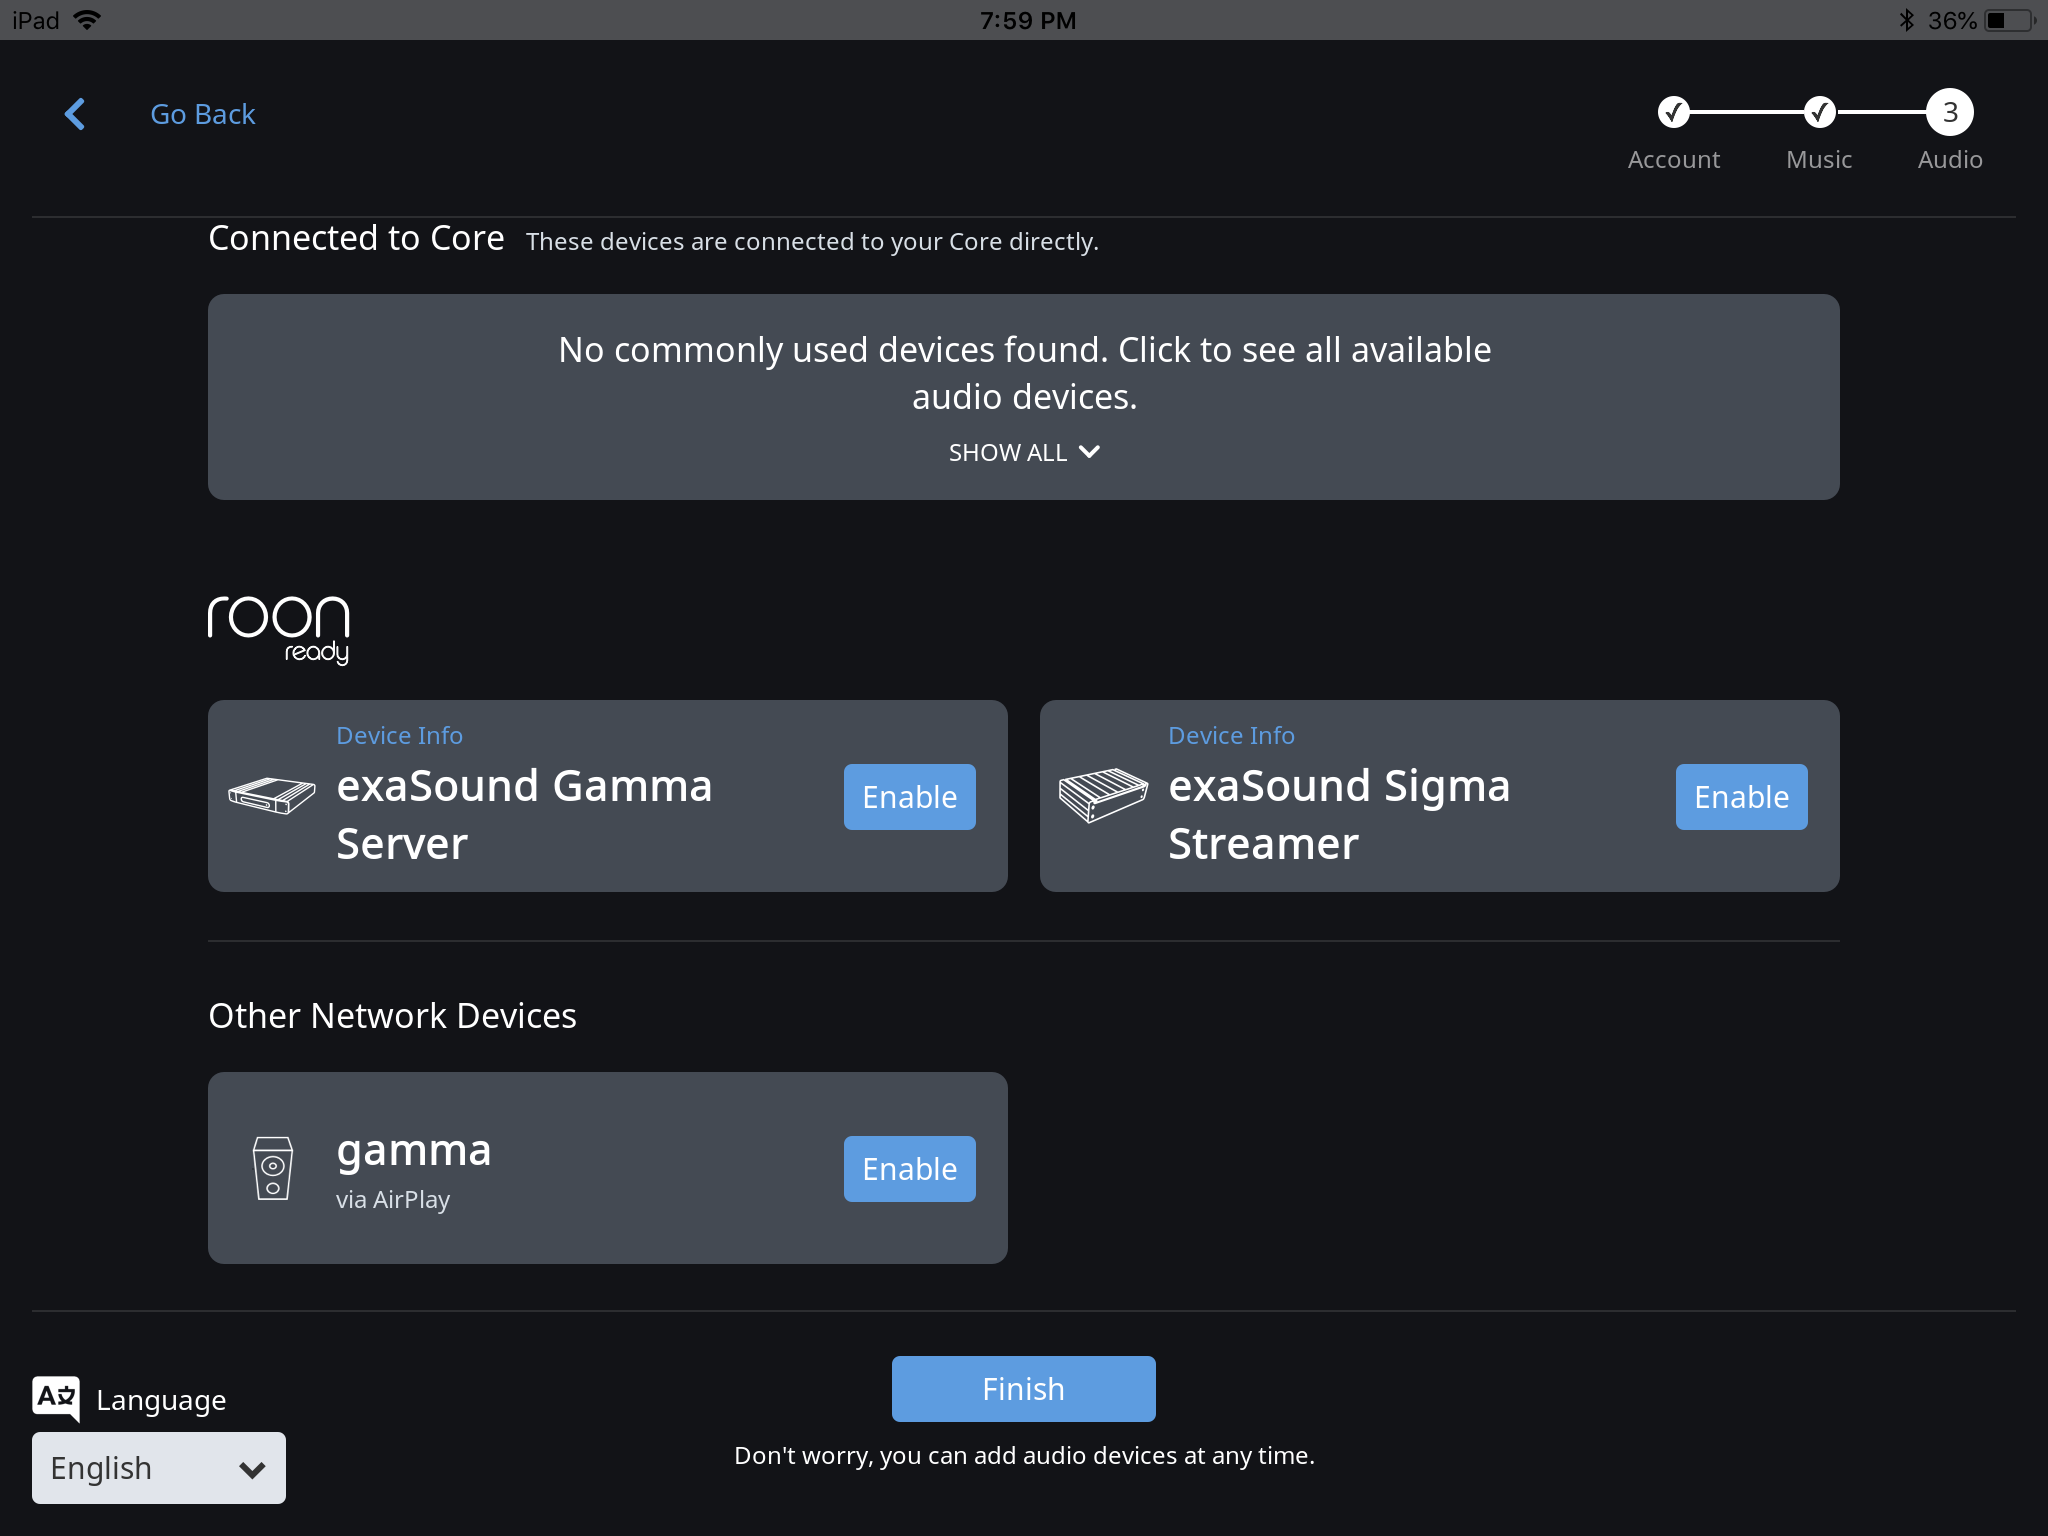
Task: Click the gamma AirPlay speaker icon
Action: 273,1168
